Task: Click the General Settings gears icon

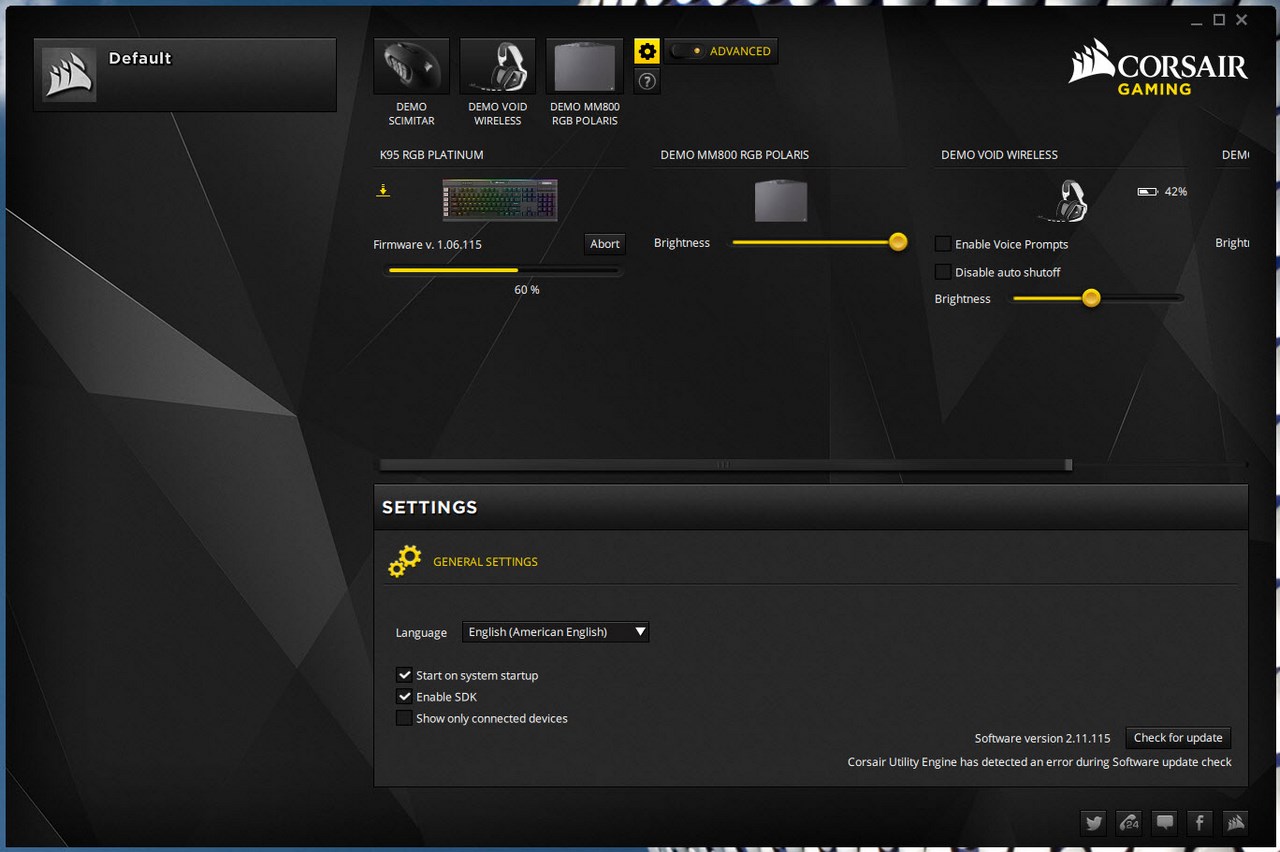Action: [405, 562]
